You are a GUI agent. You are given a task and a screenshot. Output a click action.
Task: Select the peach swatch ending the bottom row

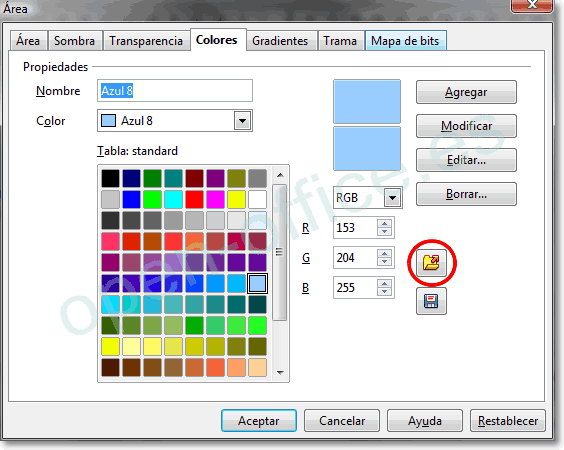point(258,367)
